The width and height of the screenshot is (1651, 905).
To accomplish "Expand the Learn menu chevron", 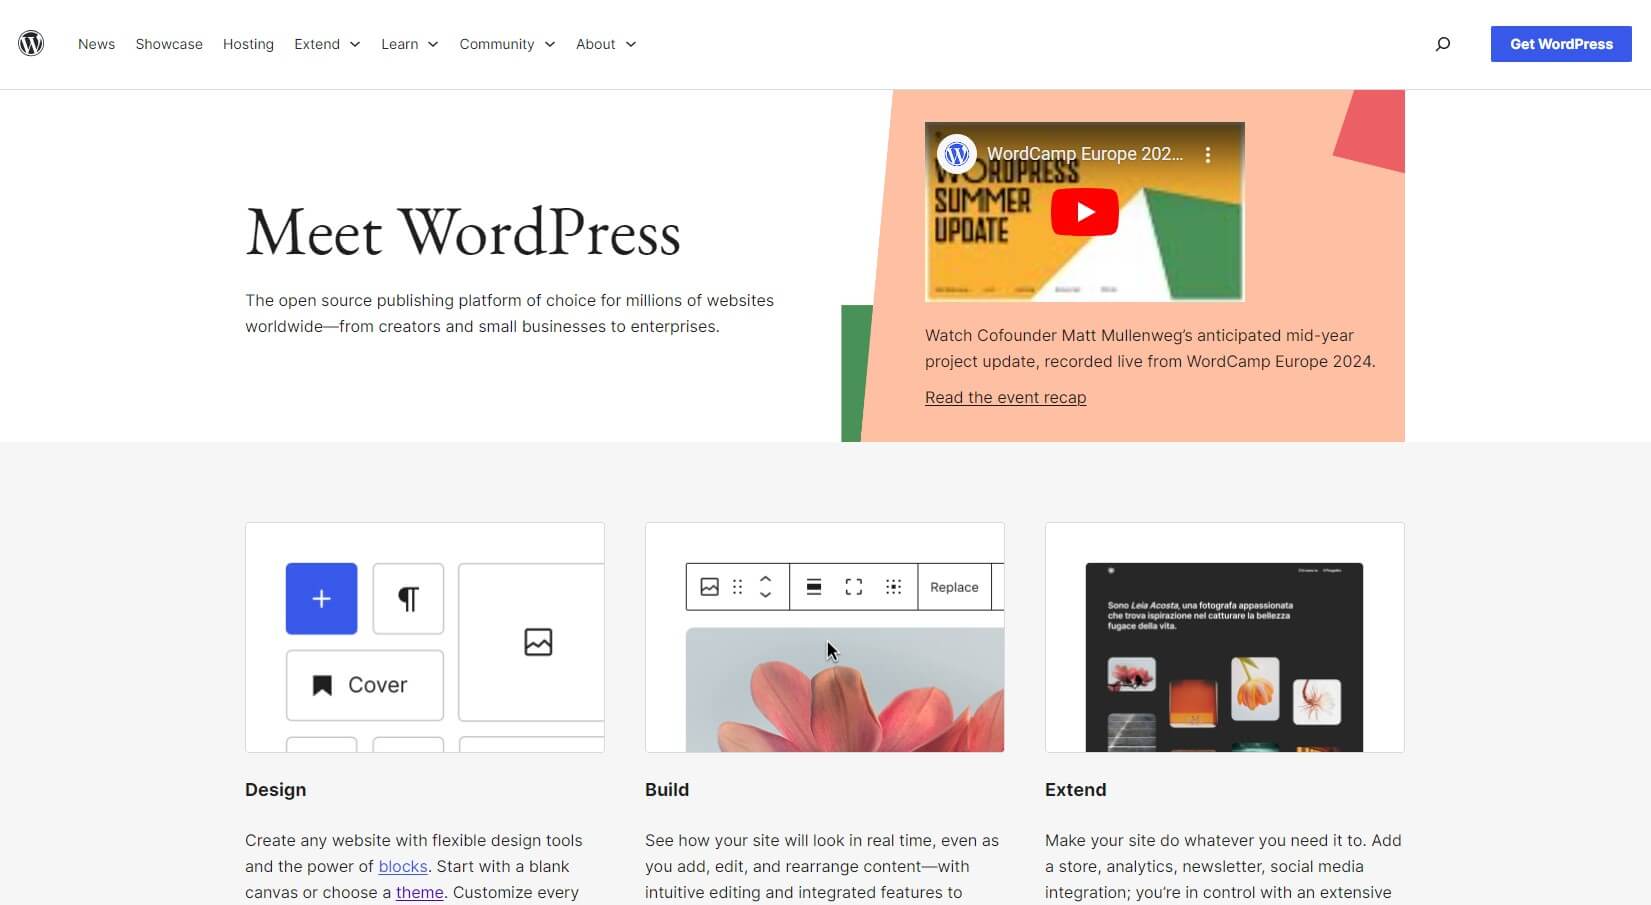I will click(x=433, y=44).
